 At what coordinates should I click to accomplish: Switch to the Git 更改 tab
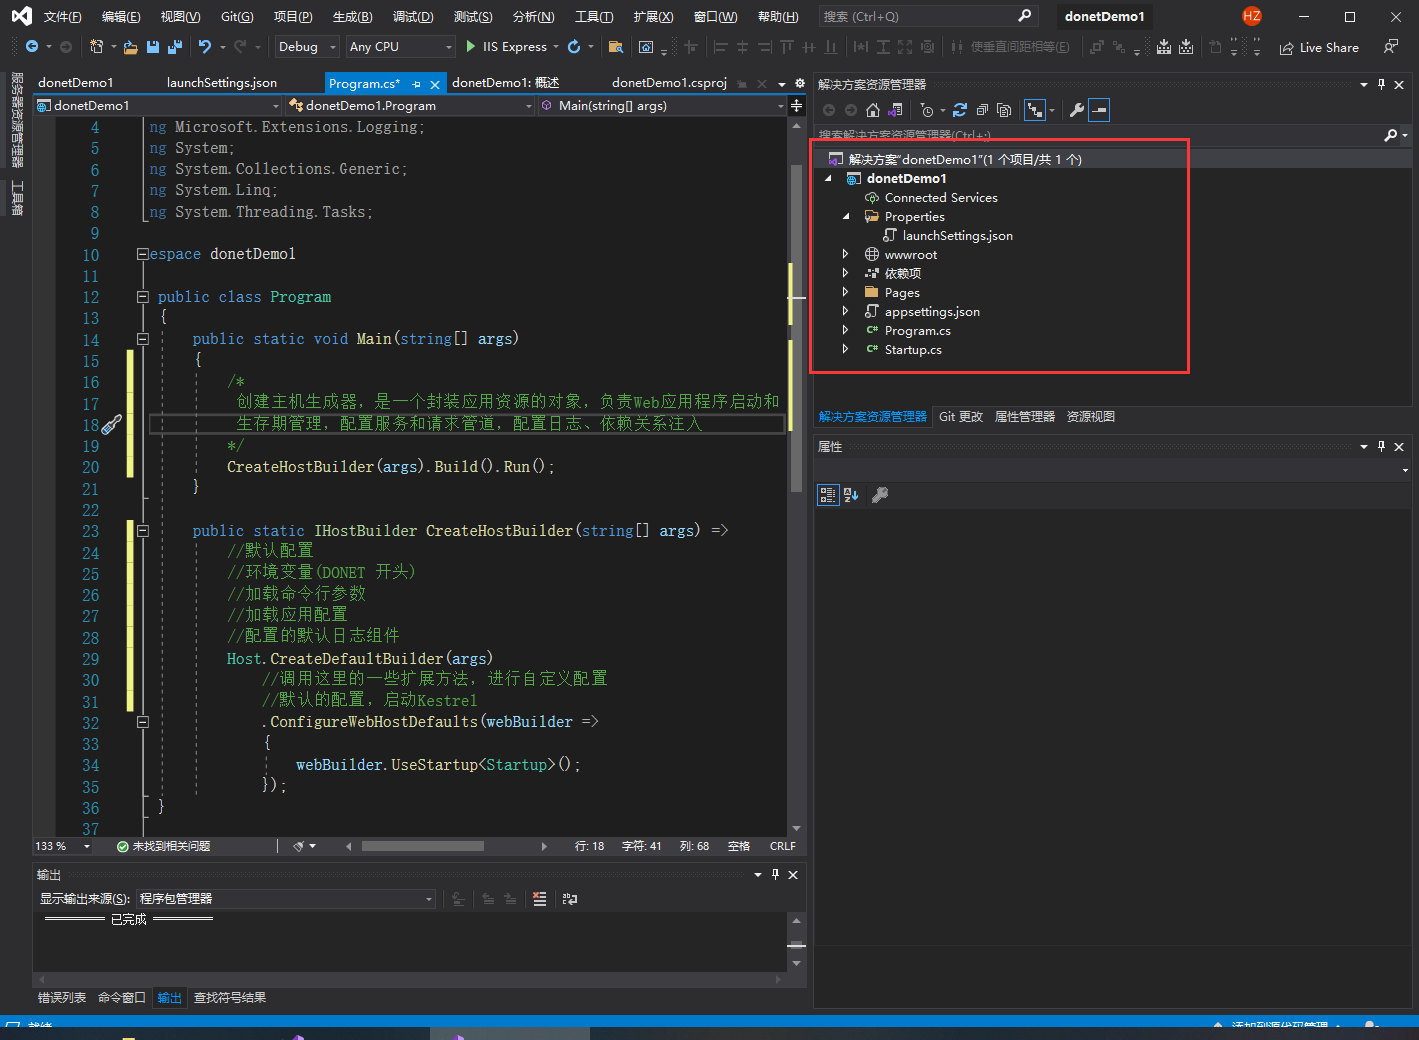pyautogui.click(x=961, y=416)
